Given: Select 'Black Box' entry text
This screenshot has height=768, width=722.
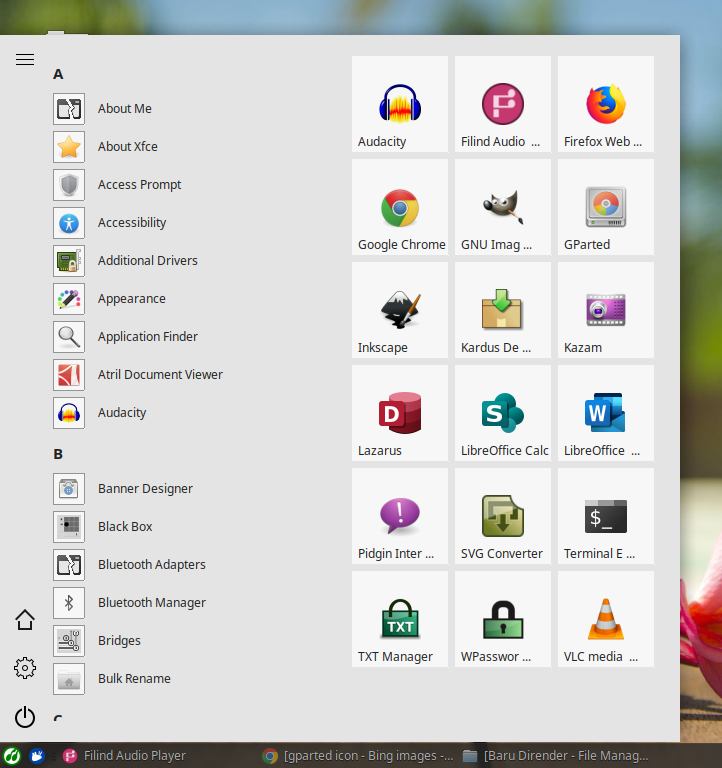Looking at the screenshot, I should coord(125,527).
